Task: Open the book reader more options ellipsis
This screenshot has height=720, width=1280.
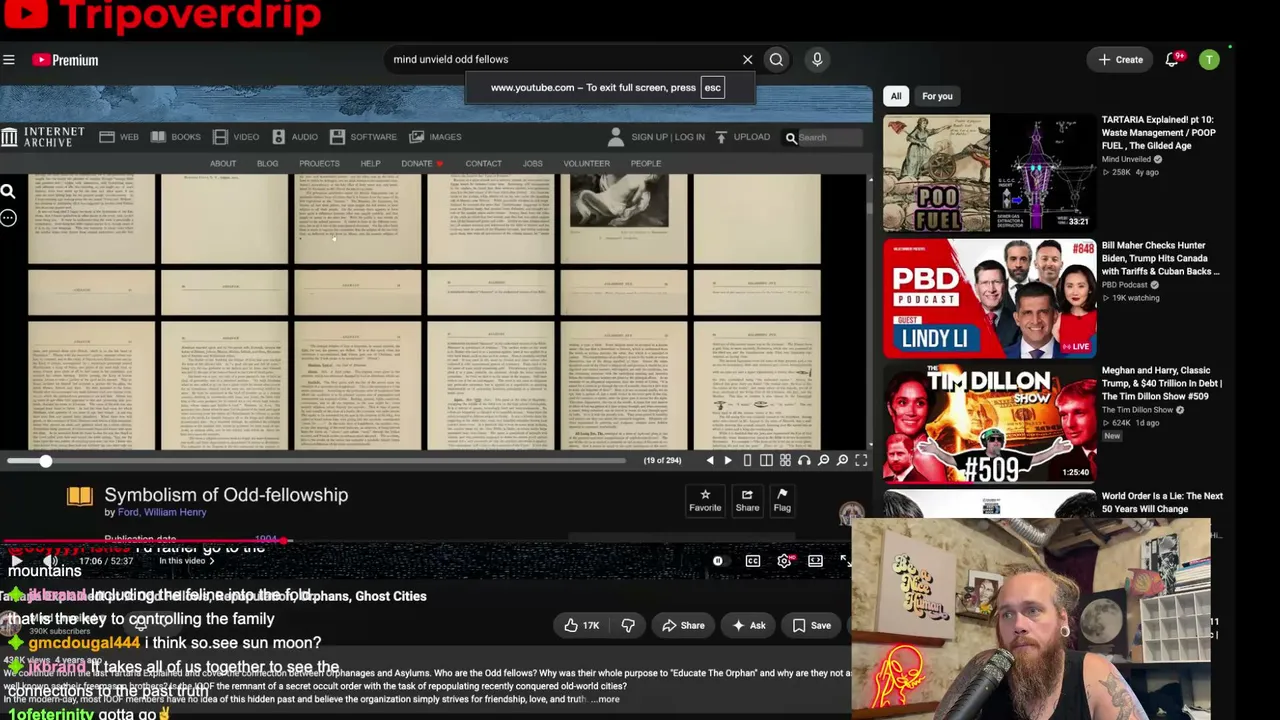Action: pos(8,217)
